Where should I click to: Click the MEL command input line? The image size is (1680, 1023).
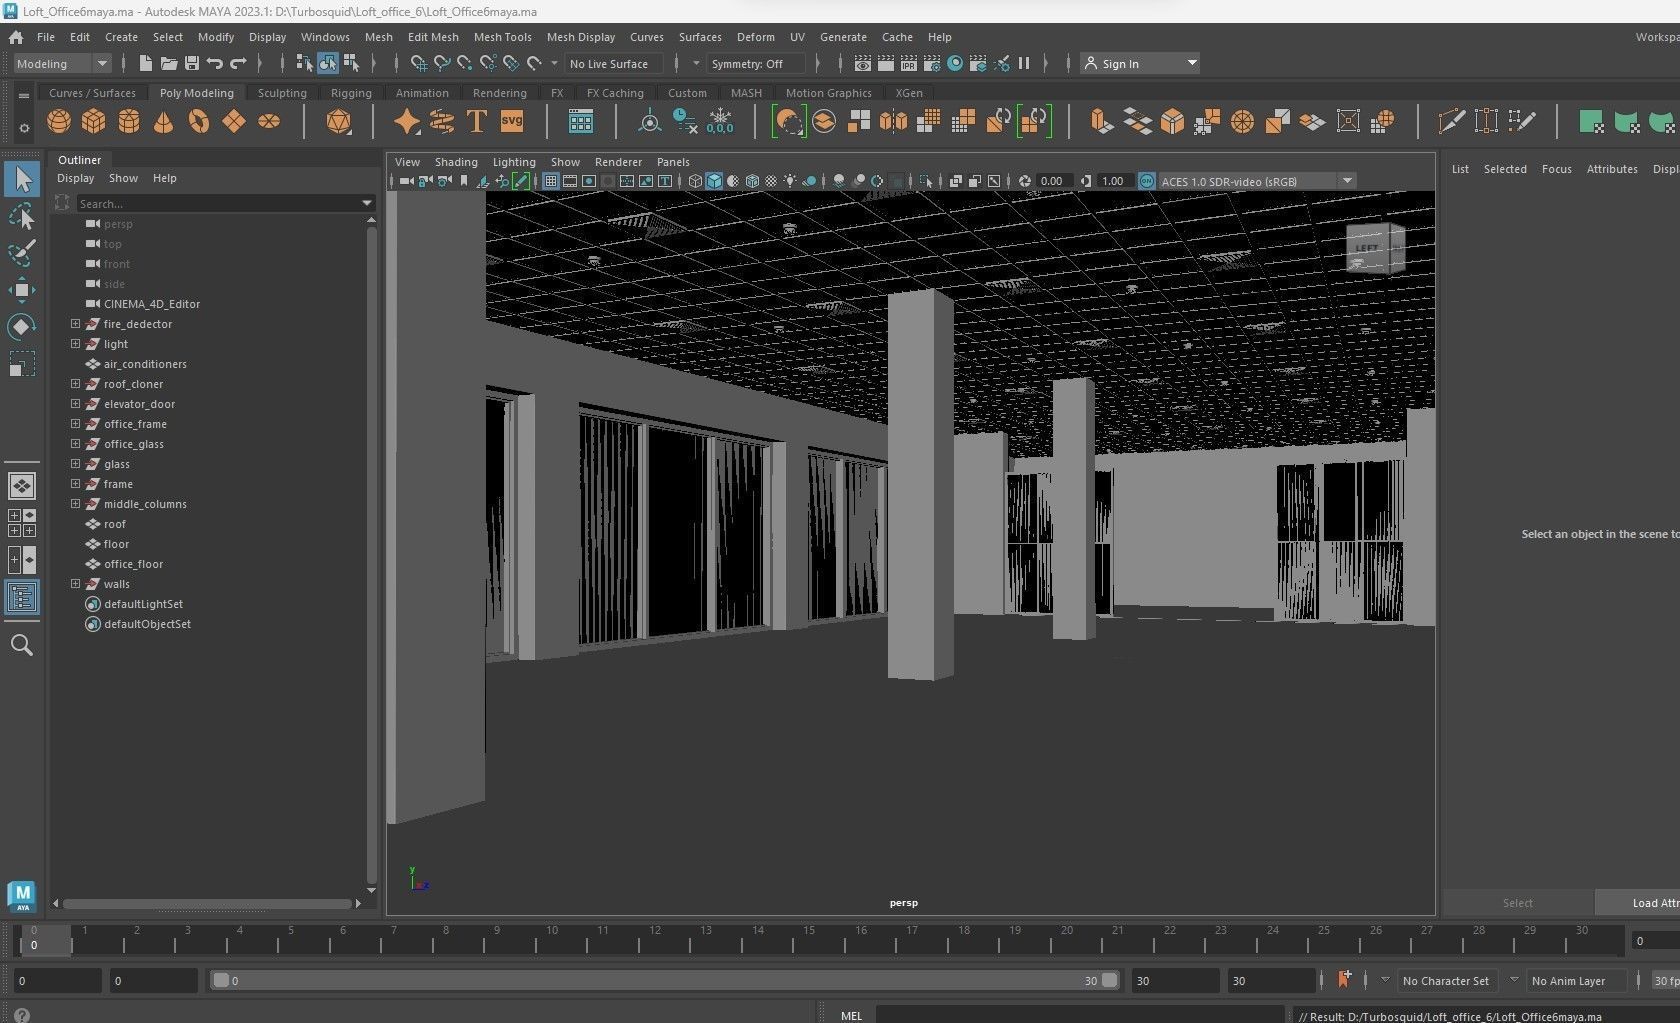(x=1079, y=1015)
